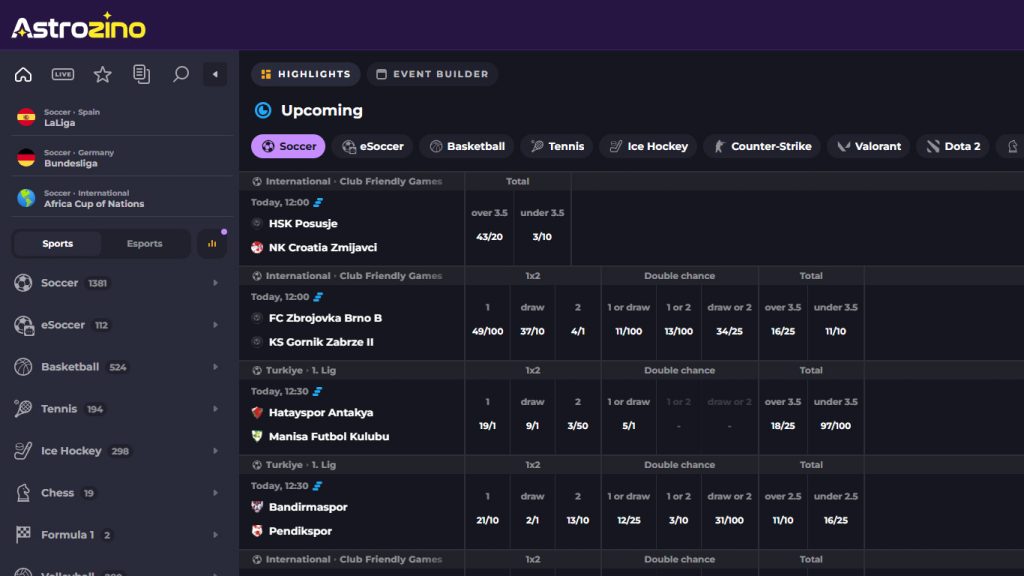This screenshot has height=576, width=1024.
Task: Expand the Soccer sidebar category
Action: tap(216, 283)
